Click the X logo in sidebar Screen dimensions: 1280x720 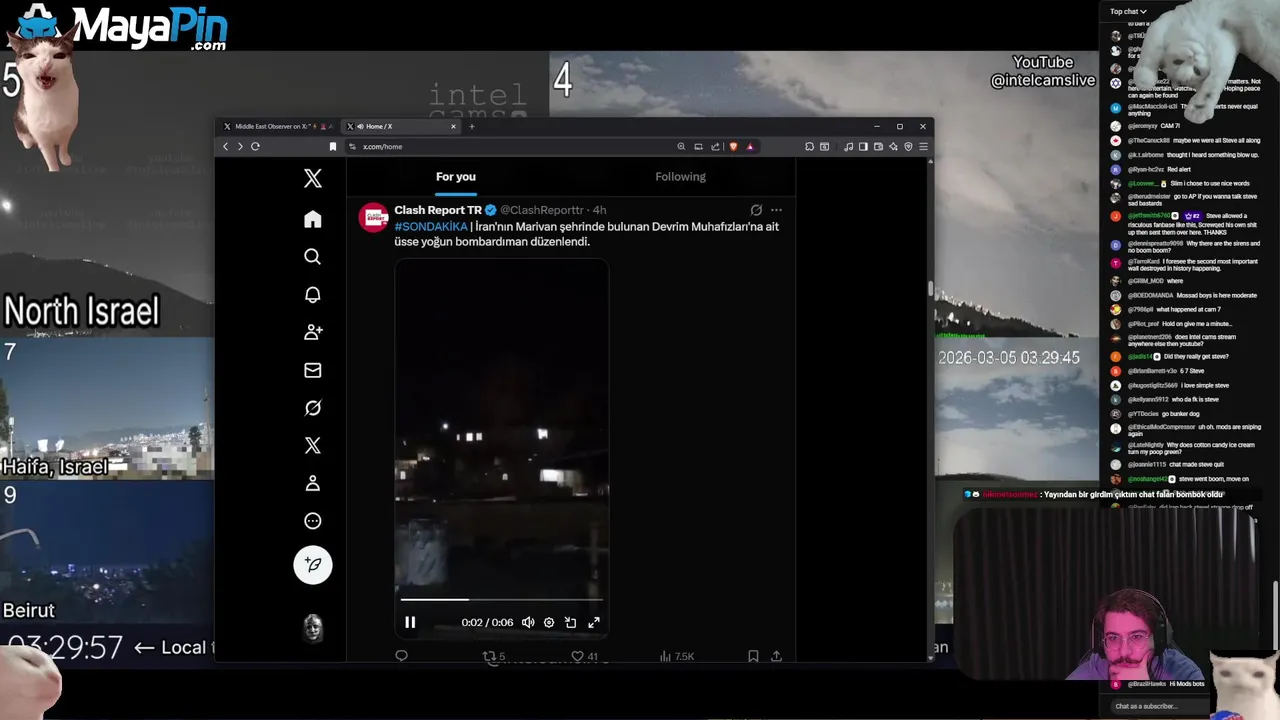(313, 178)
